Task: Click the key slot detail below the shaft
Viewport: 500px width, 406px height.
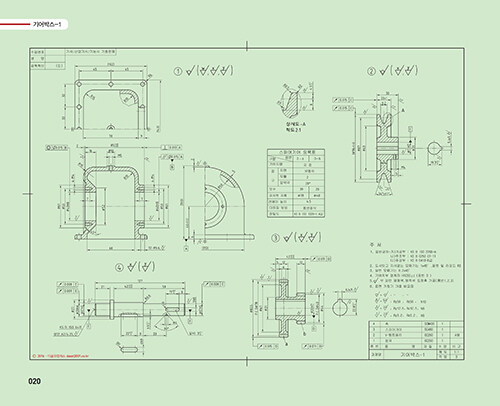Action: click(x=129, y=349)
